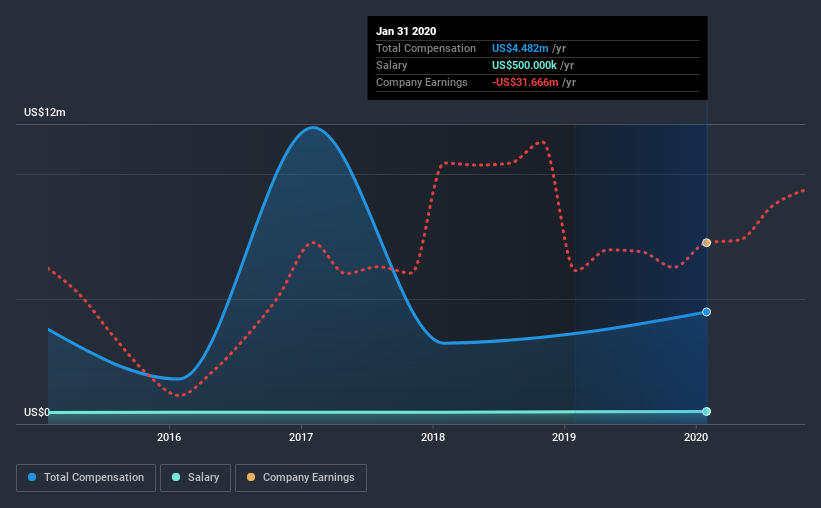Click the -US$31.666m company earnings value
821x508 pixels.
coord(525,82)
